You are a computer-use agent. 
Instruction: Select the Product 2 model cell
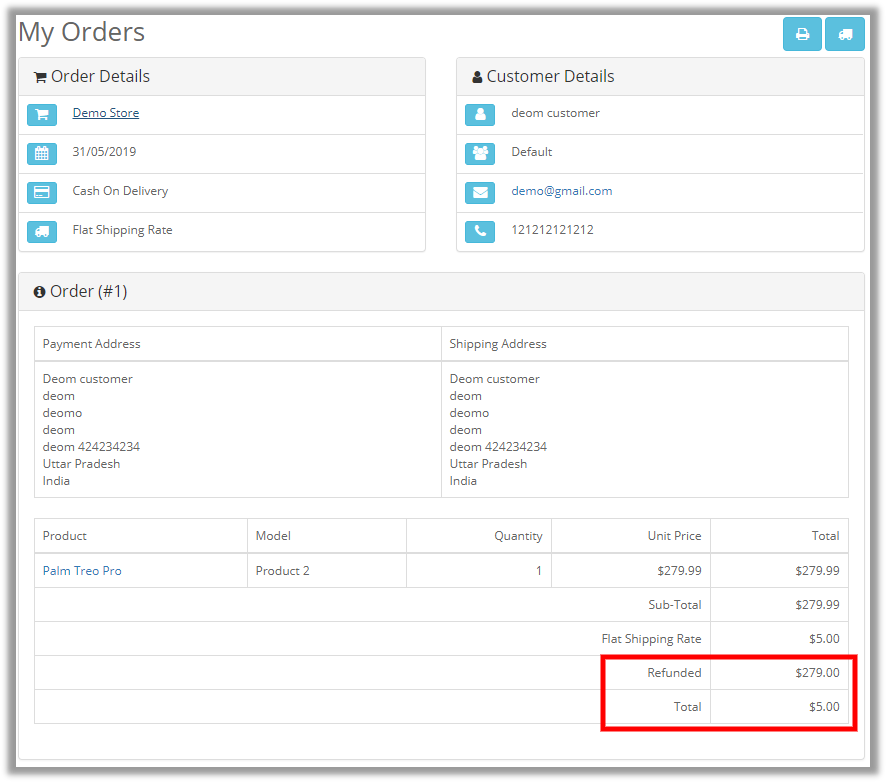click(x=283, y=571)
